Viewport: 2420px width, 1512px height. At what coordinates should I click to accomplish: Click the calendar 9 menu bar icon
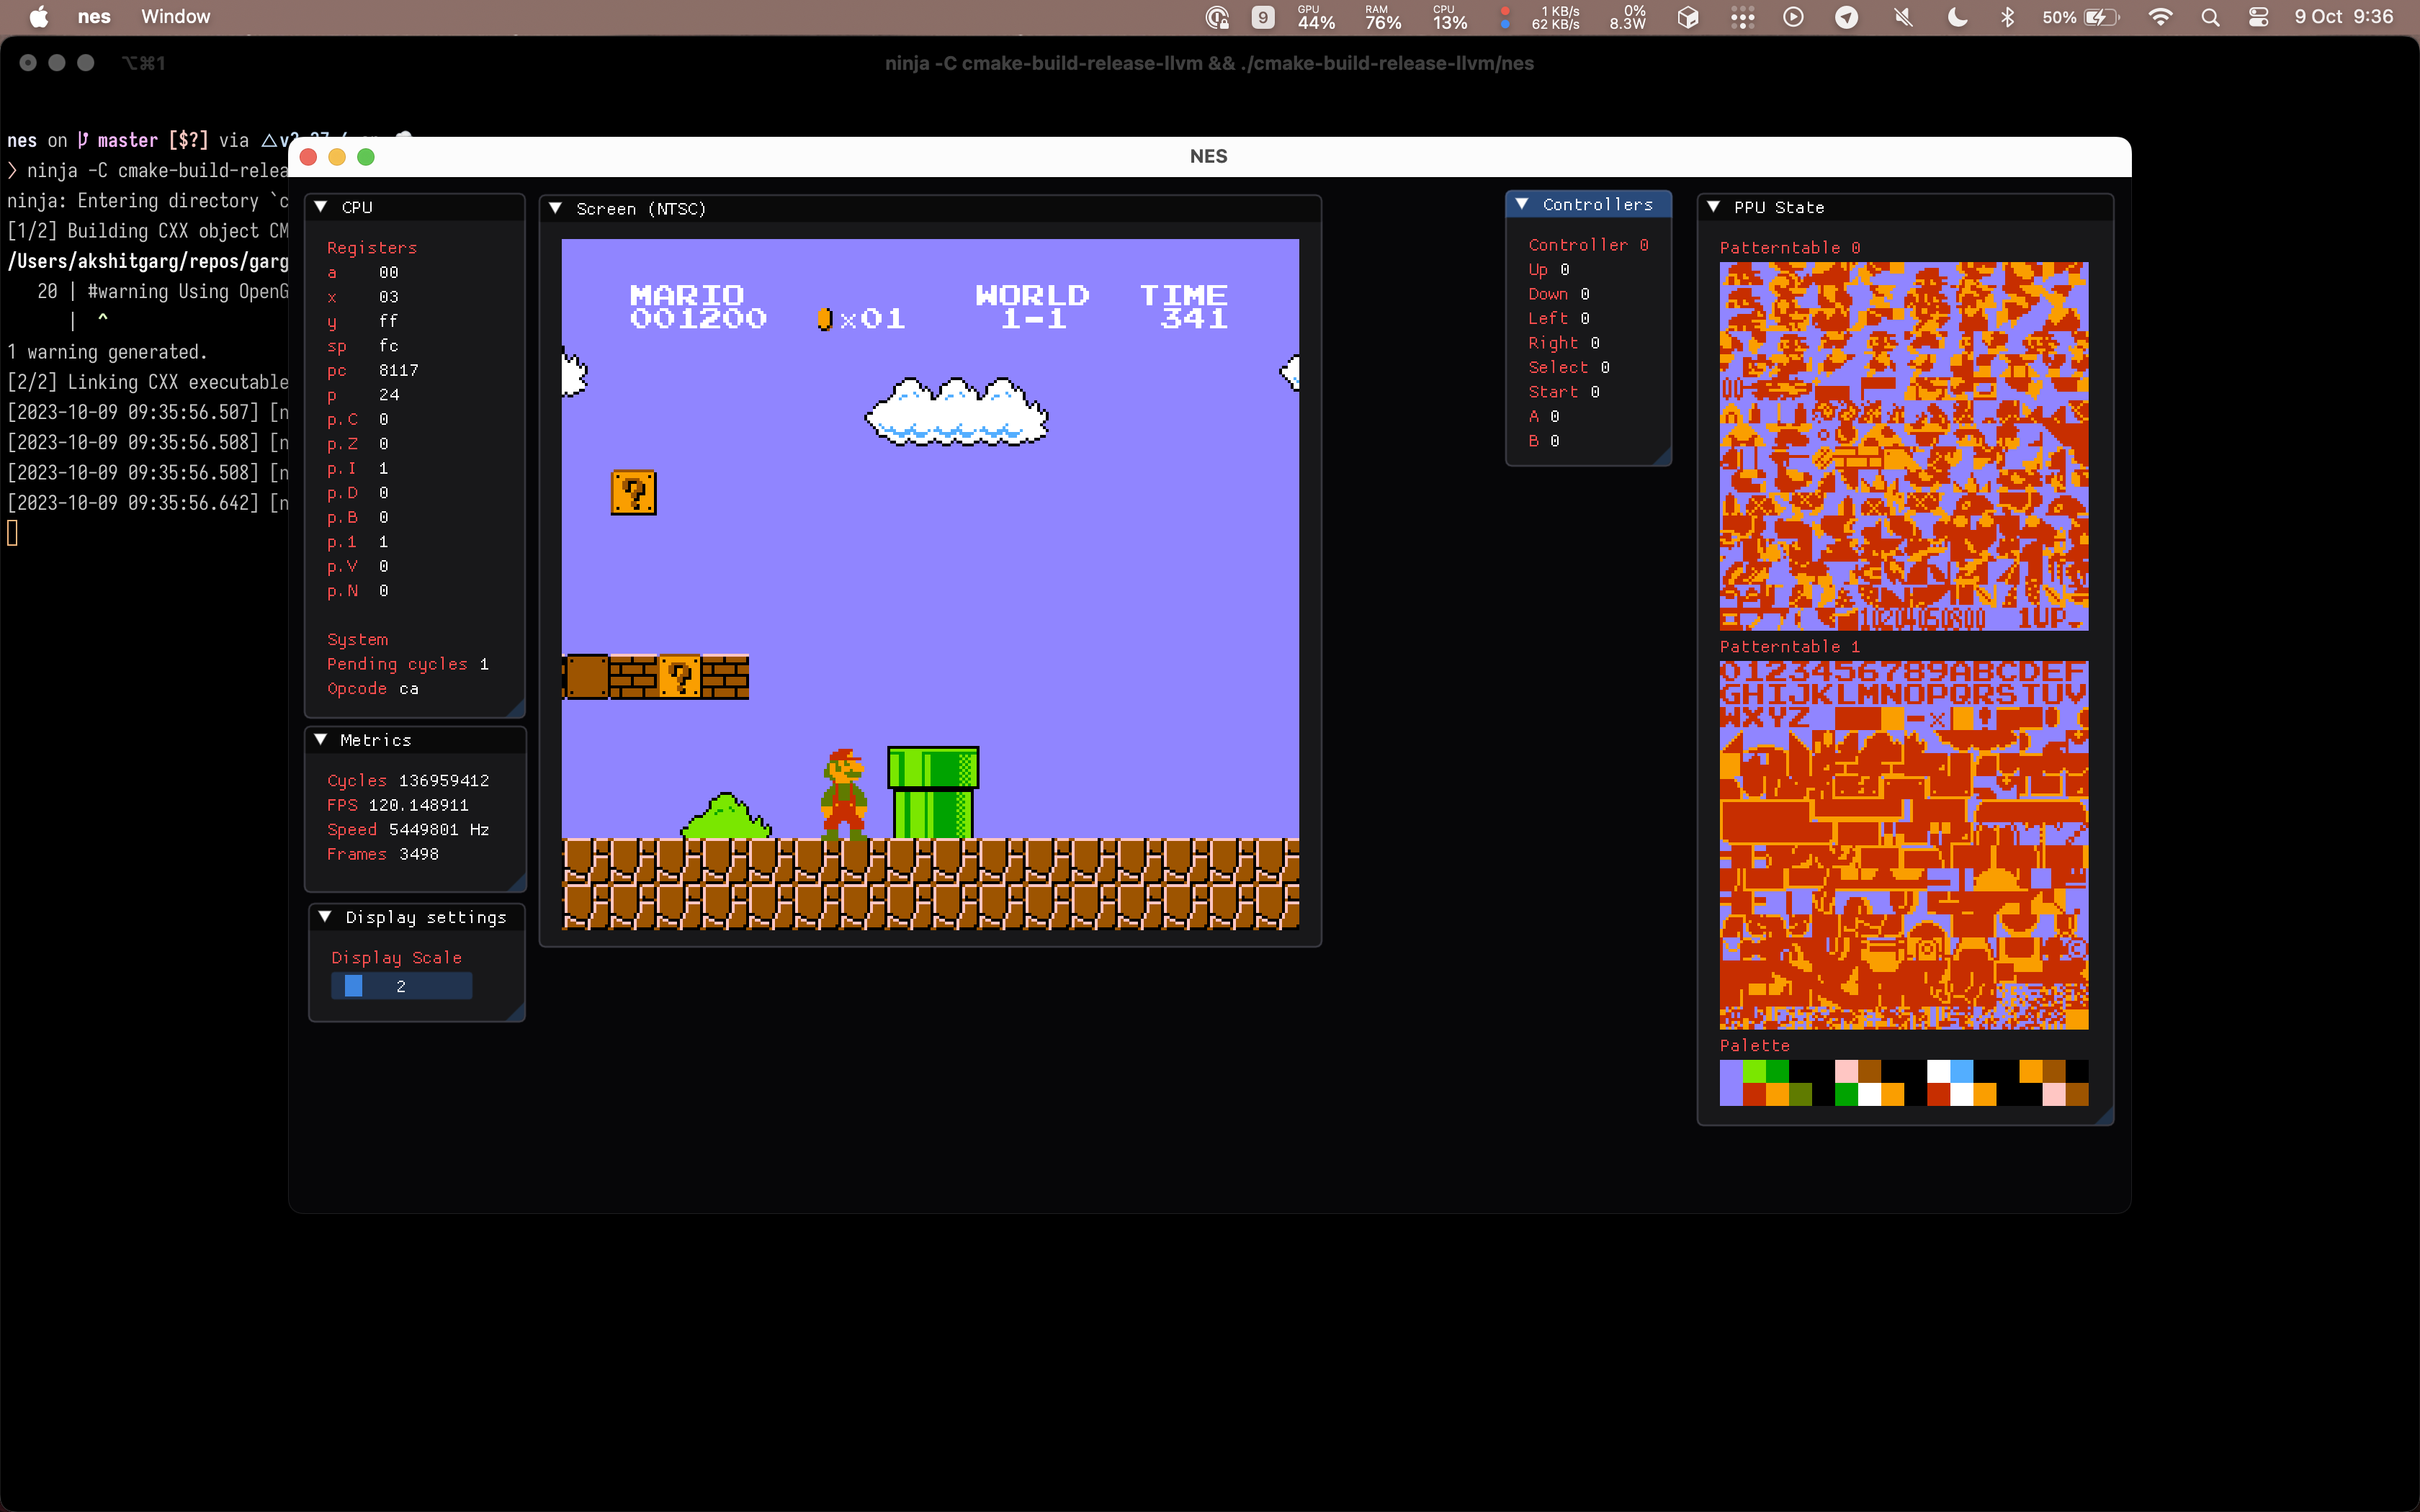pos(1263,17)
